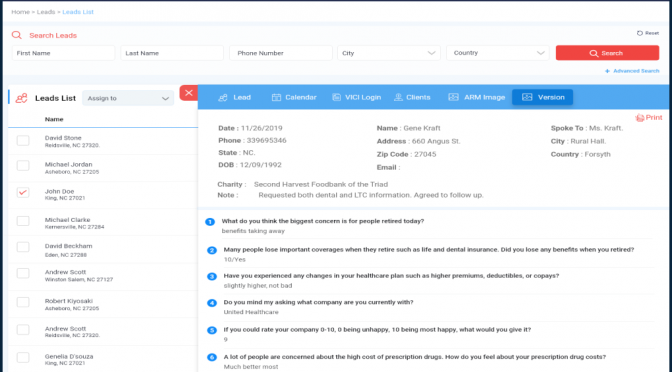Screen dimensions: 672x372
Task: Select lead Michael Jordan name
Action: 69,165
